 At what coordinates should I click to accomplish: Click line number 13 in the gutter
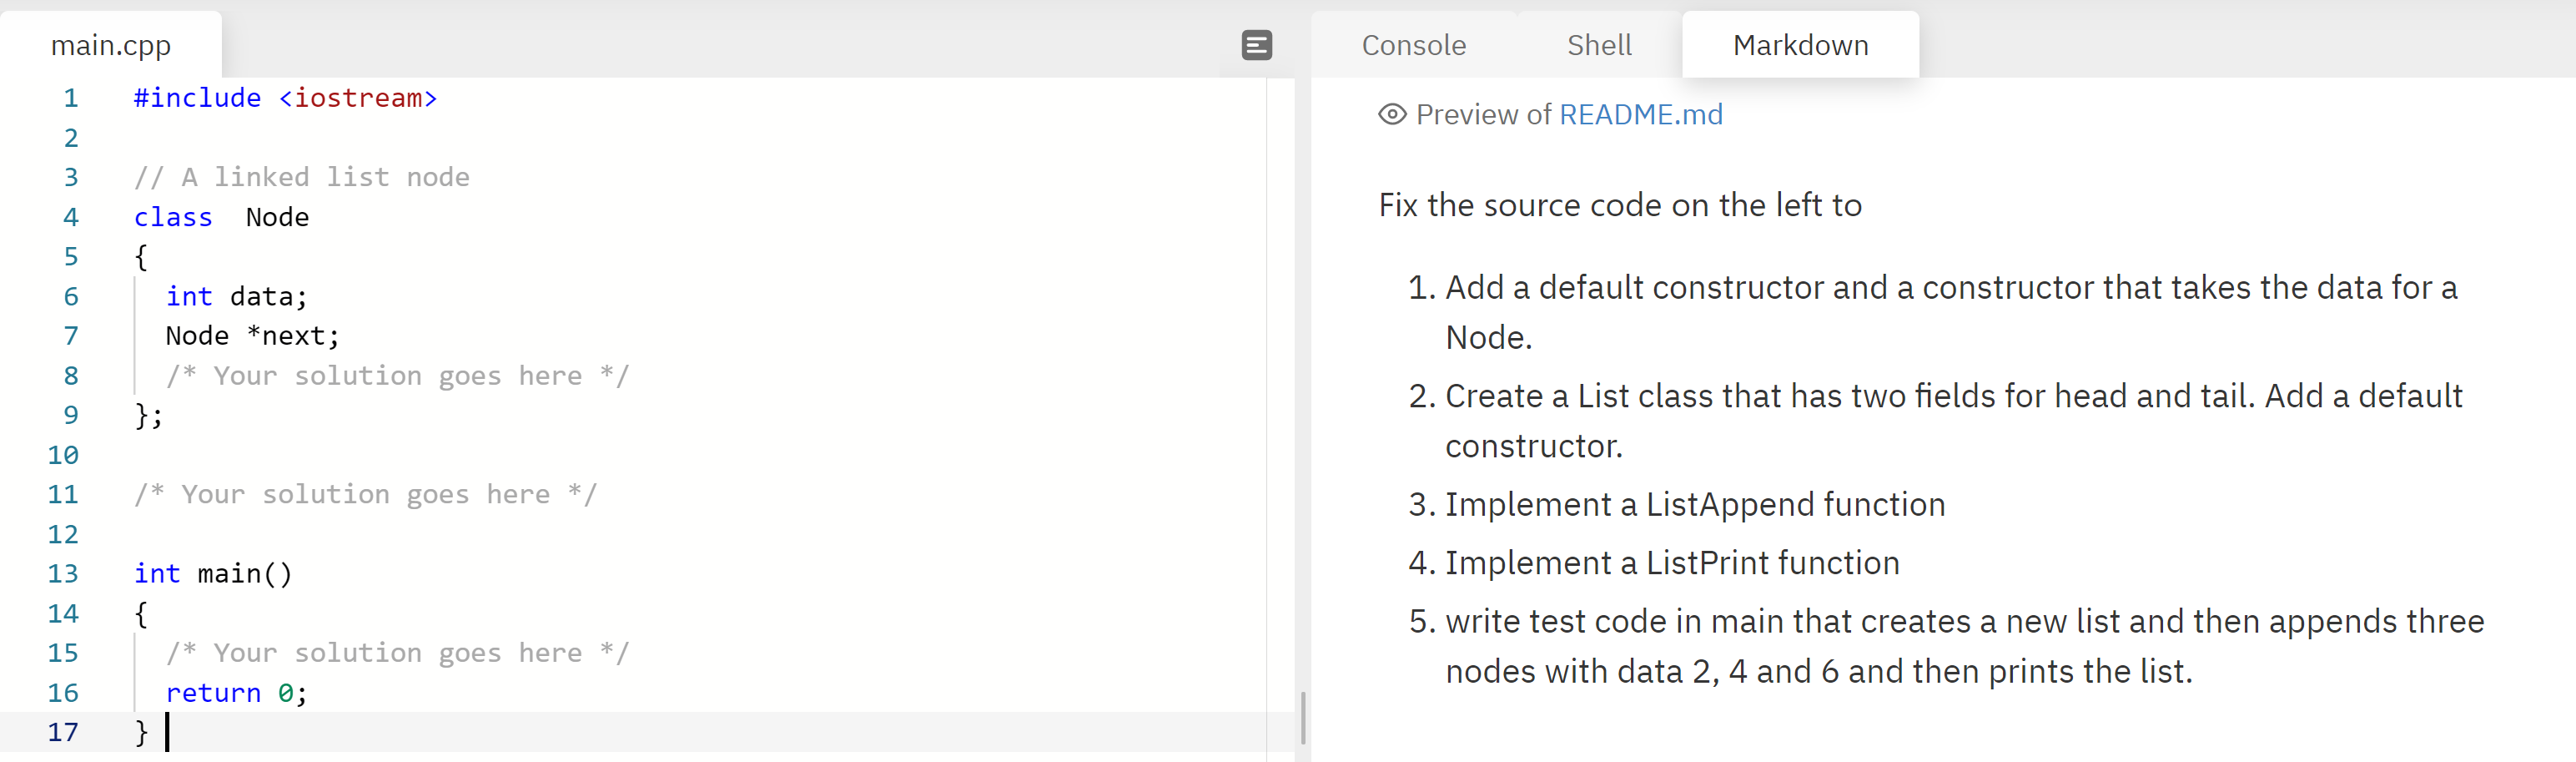pyautogui.click(x=63, y=574)
